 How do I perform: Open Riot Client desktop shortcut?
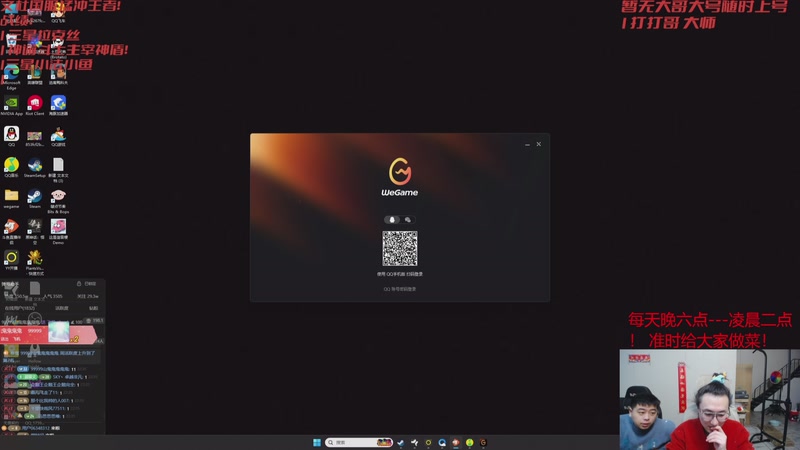pyautogui.click(x=35, y=106)
